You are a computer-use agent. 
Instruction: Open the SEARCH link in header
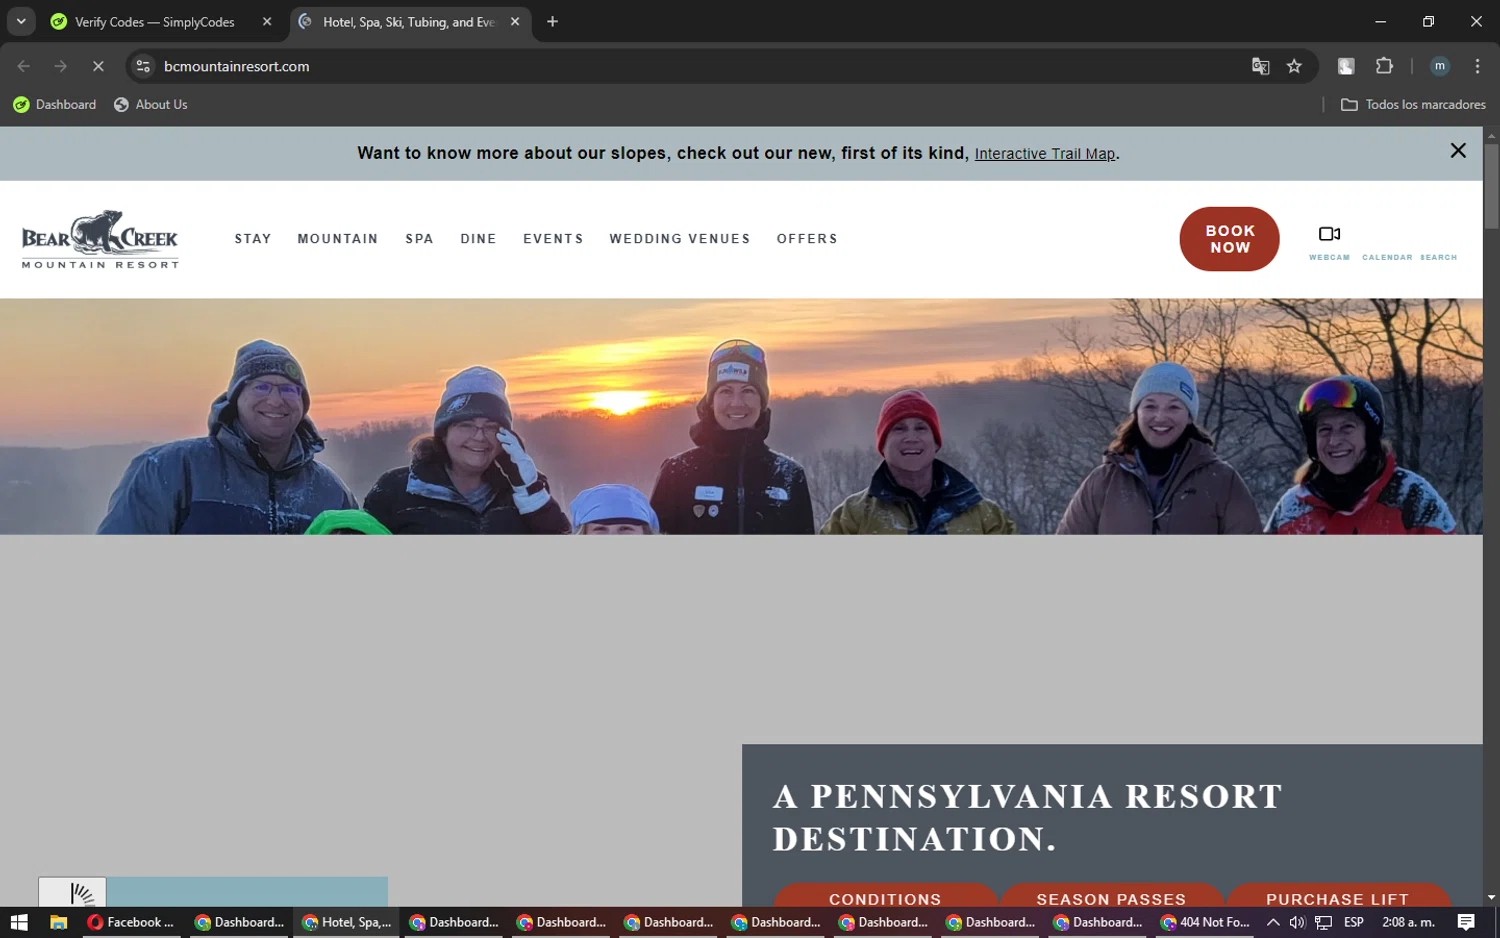coord(1438,257)
